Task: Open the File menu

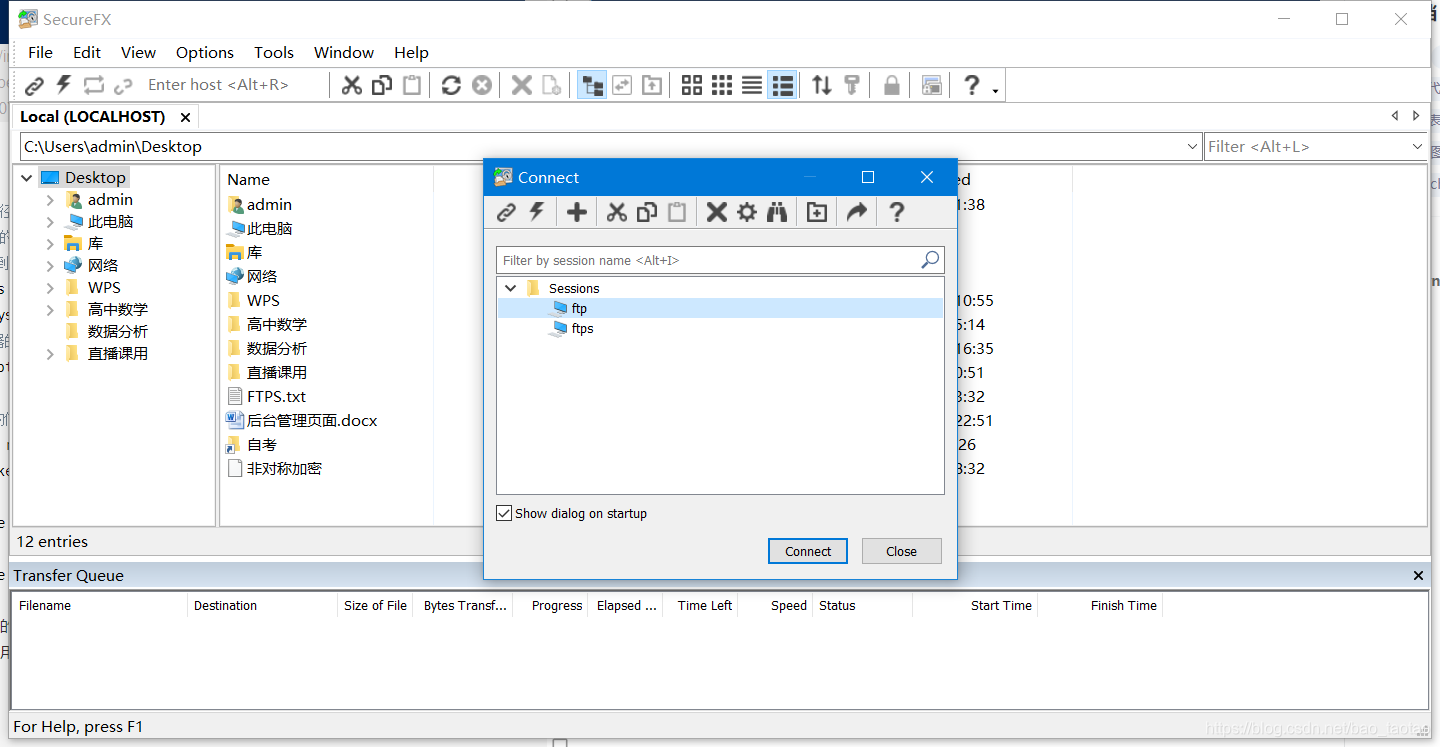Action: [41, 53]
